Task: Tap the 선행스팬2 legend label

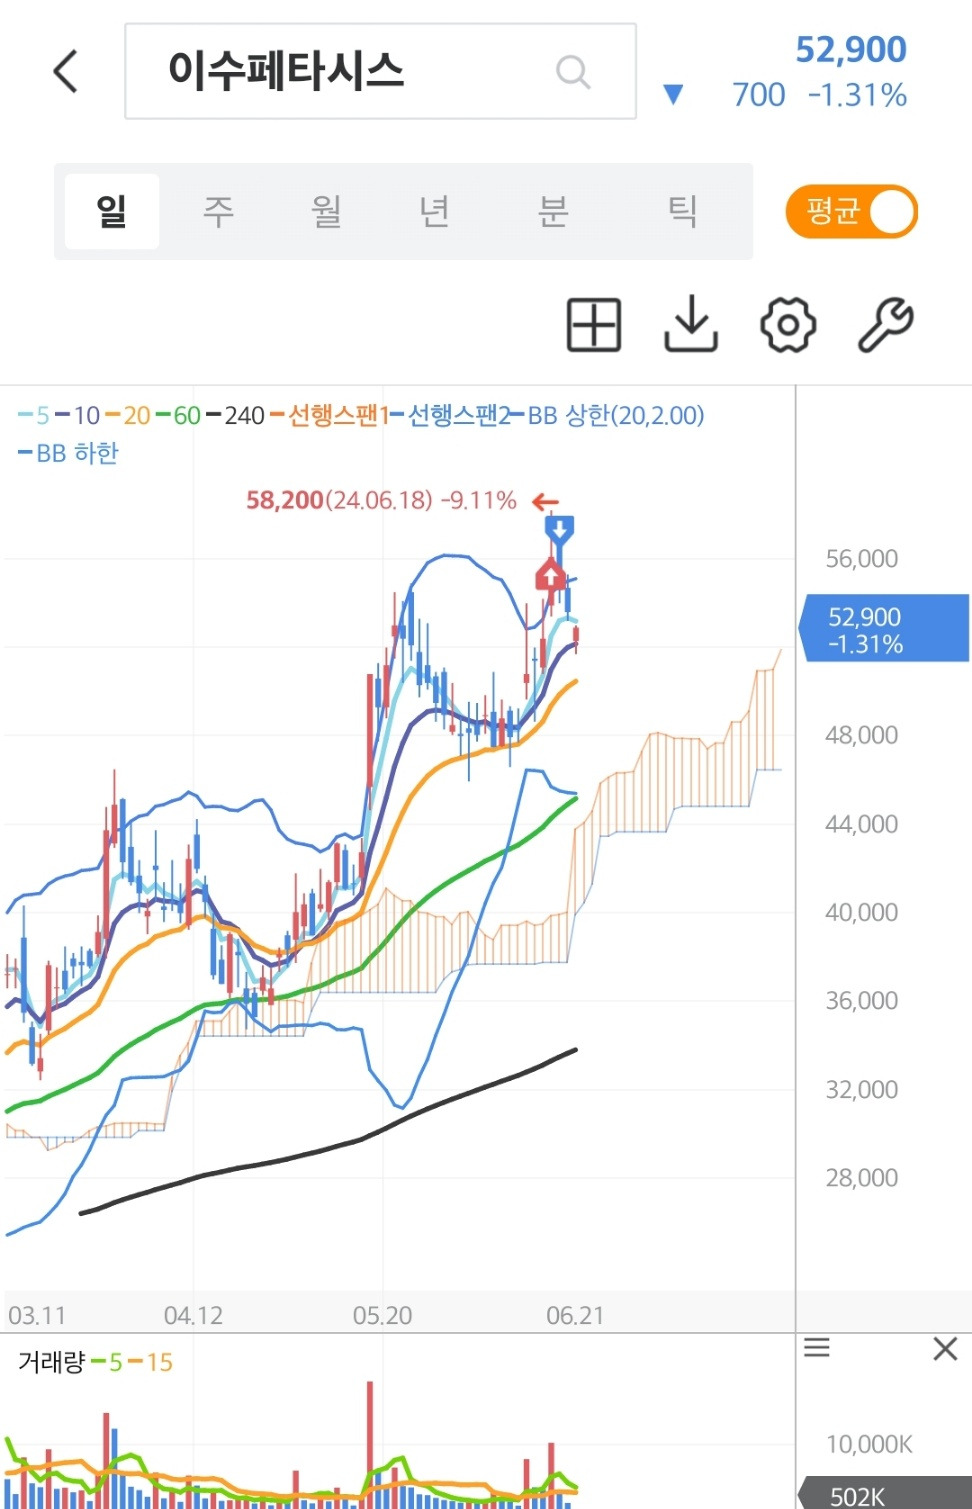Action: pyautogui.click(x=450, y=415)
